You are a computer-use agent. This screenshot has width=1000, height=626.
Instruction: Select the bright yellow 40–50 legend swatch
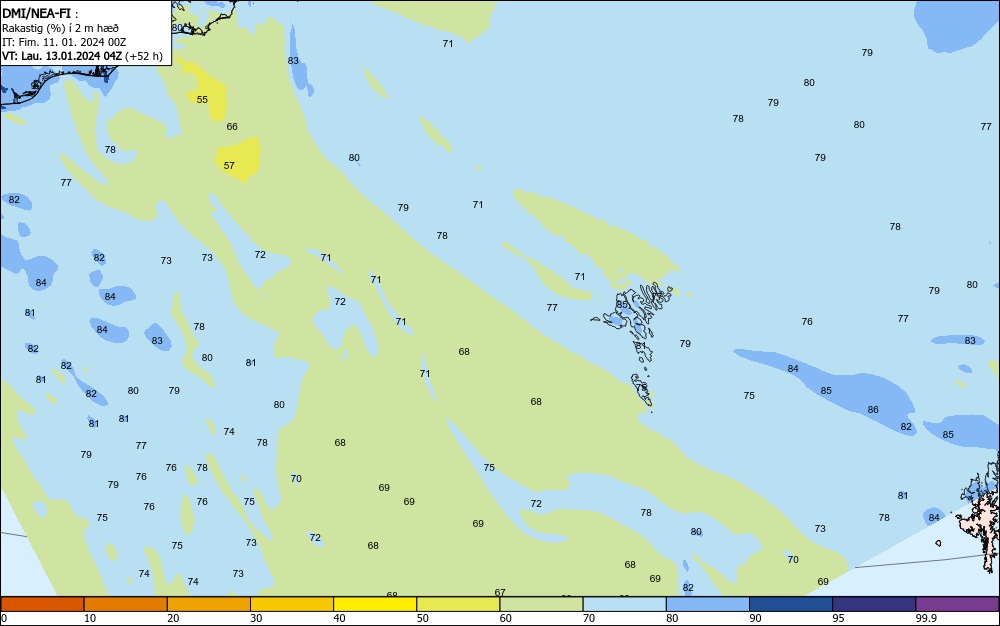click(x=375, y=604)
